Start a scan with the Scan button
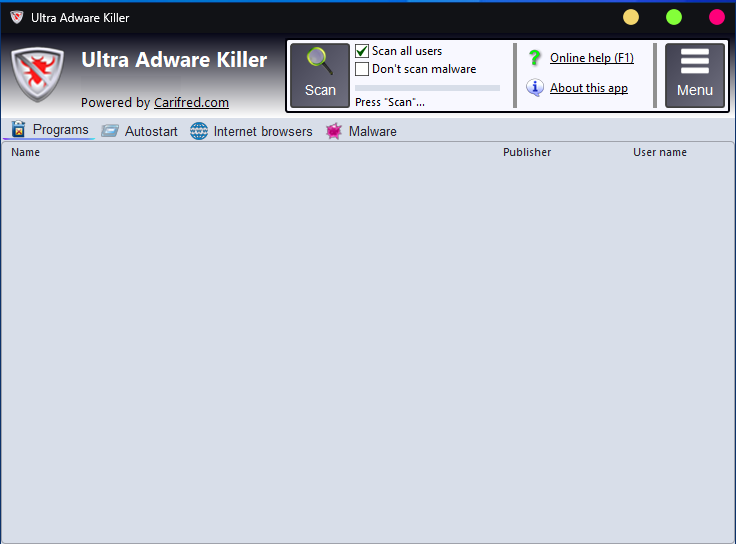The image size is (736, 544). click(x=320, y=76)
